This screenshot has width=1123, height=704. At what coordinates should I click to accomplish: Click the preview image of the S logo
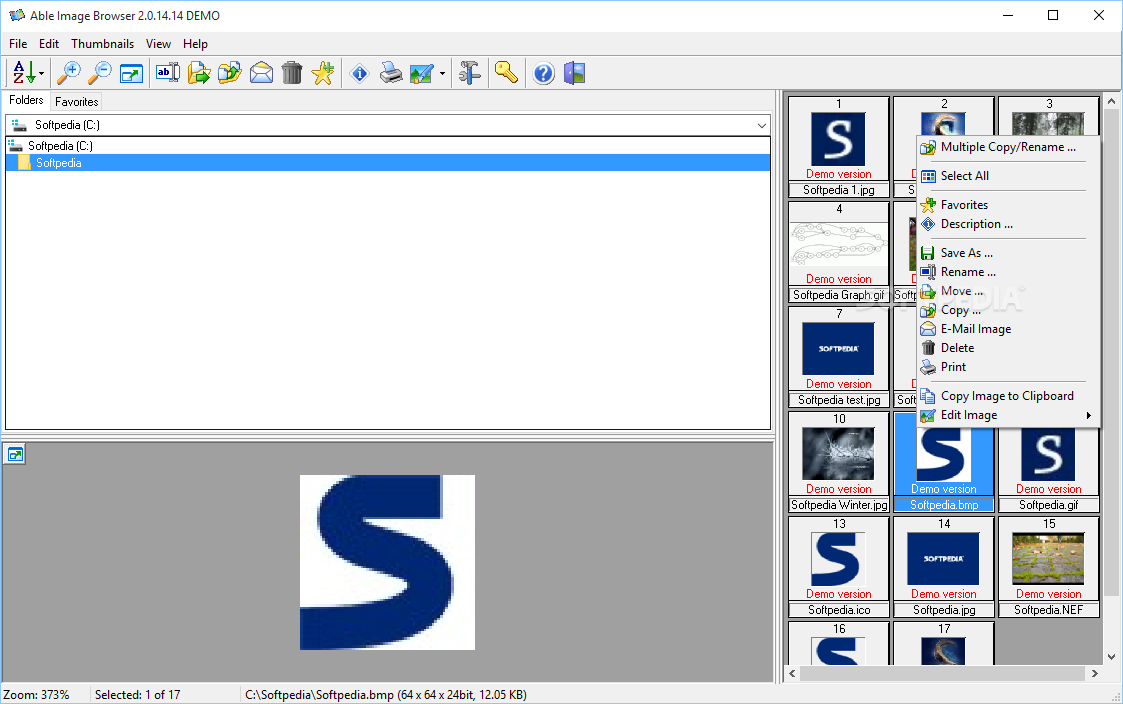[387, 562]
